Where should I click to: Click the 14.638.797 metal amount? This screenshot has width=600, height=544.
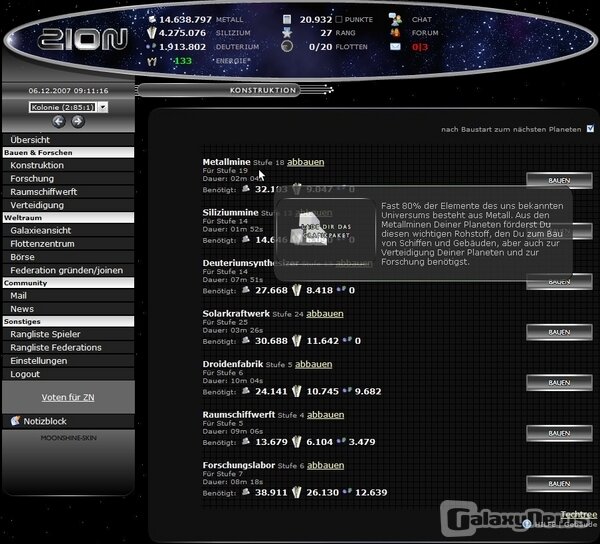[185, 19]
